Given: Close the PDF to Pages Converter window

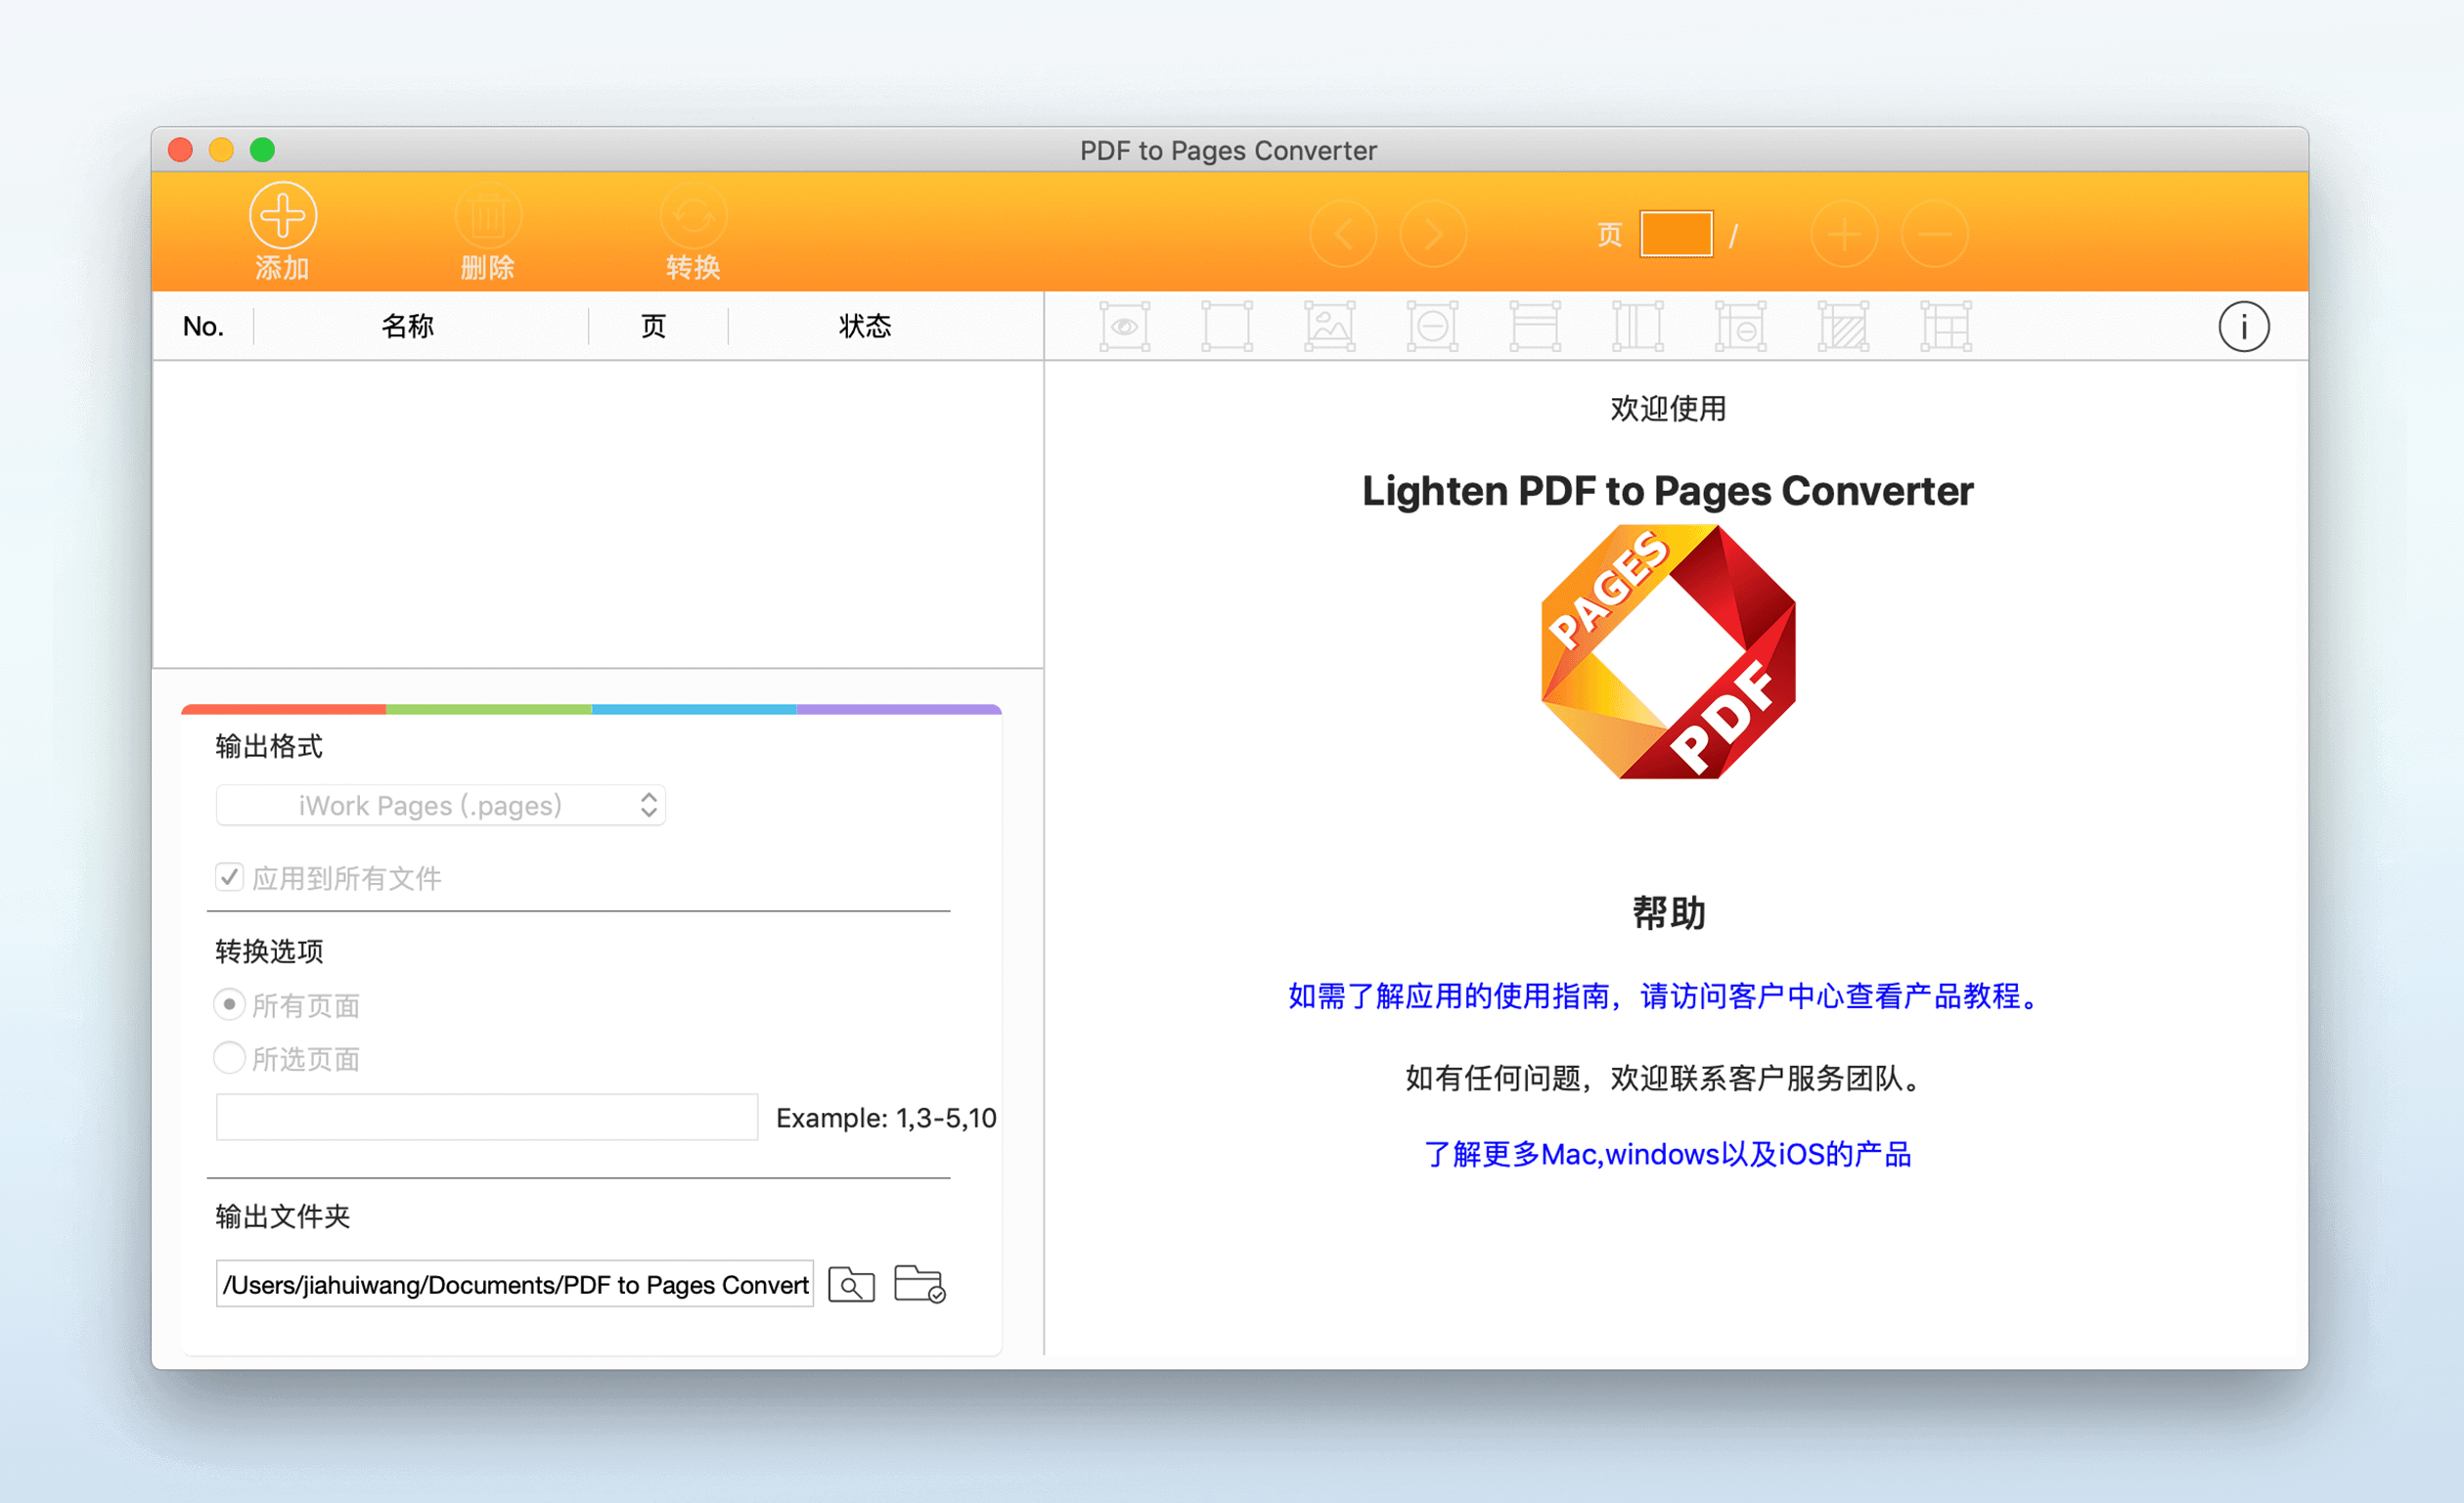Looking at the screenshot, I should (x=180, y=150).
